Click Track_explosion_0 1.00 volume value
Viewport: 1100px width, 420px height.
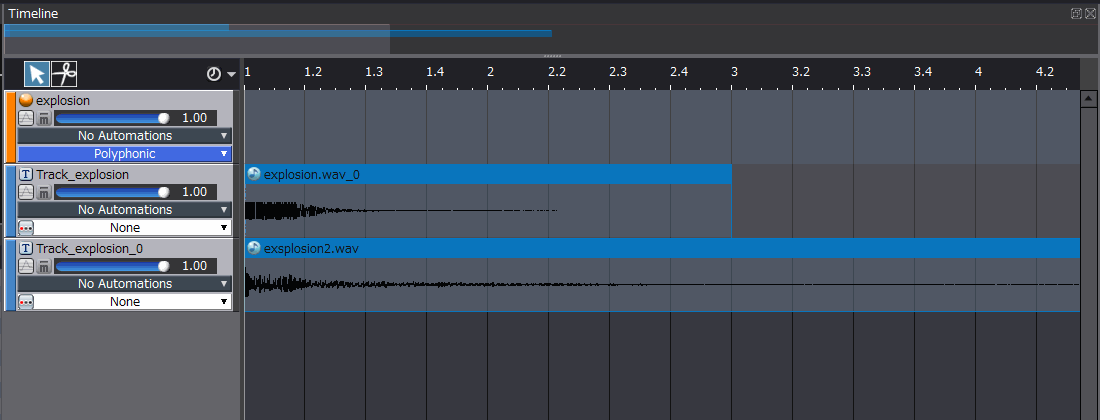(x=194, y=266)
